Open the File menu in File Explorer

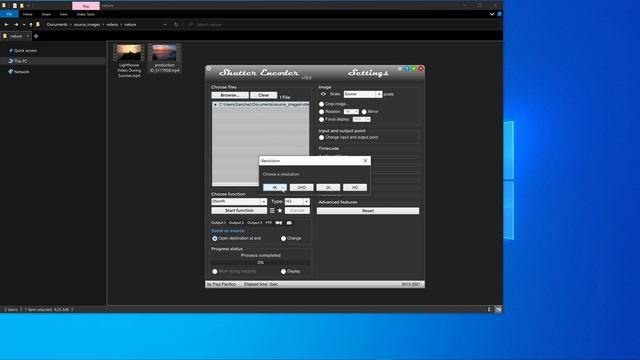point(9,14)
